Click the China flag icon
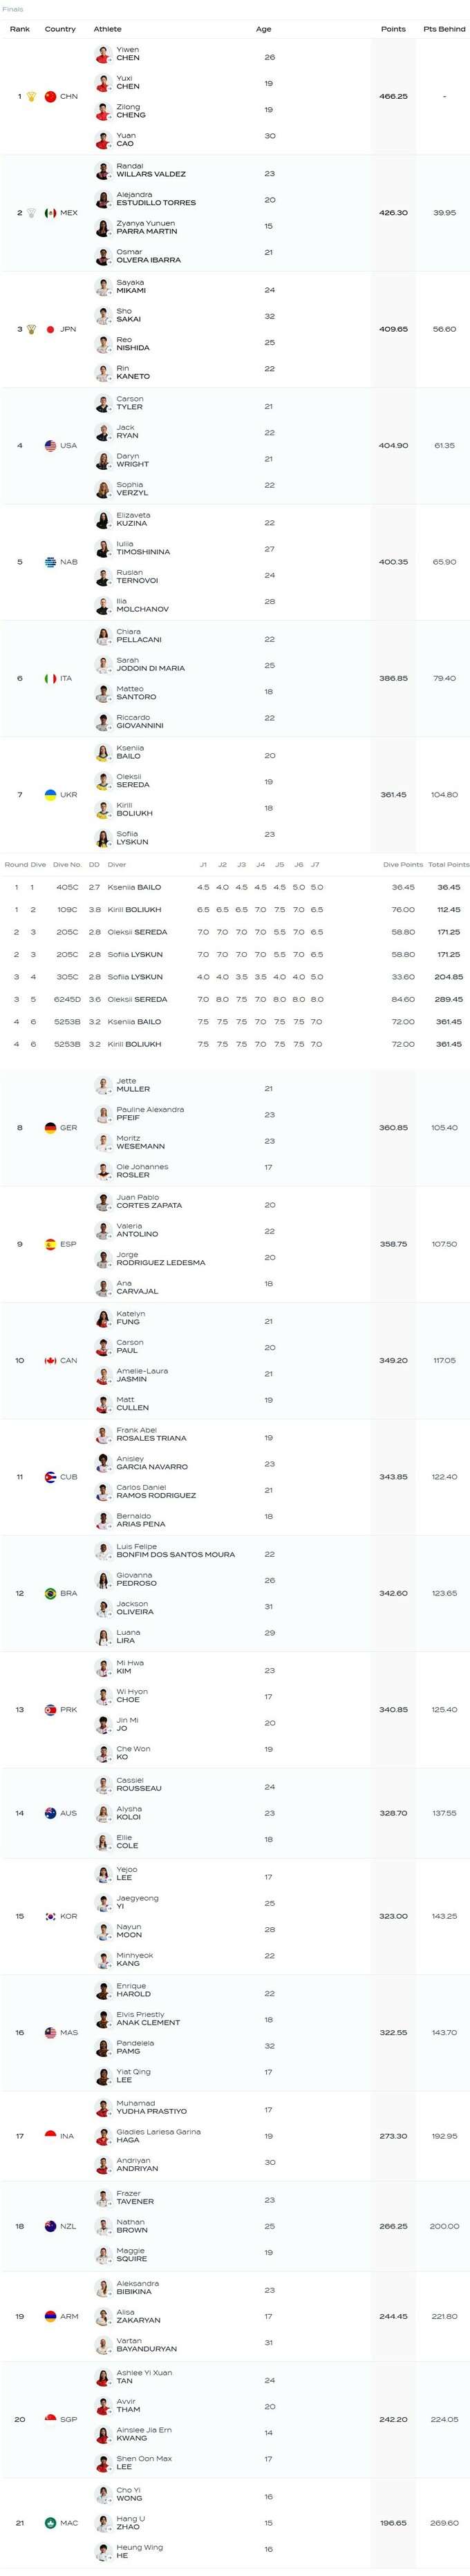This screenshot has height=2576, width=470. (50, 97)
